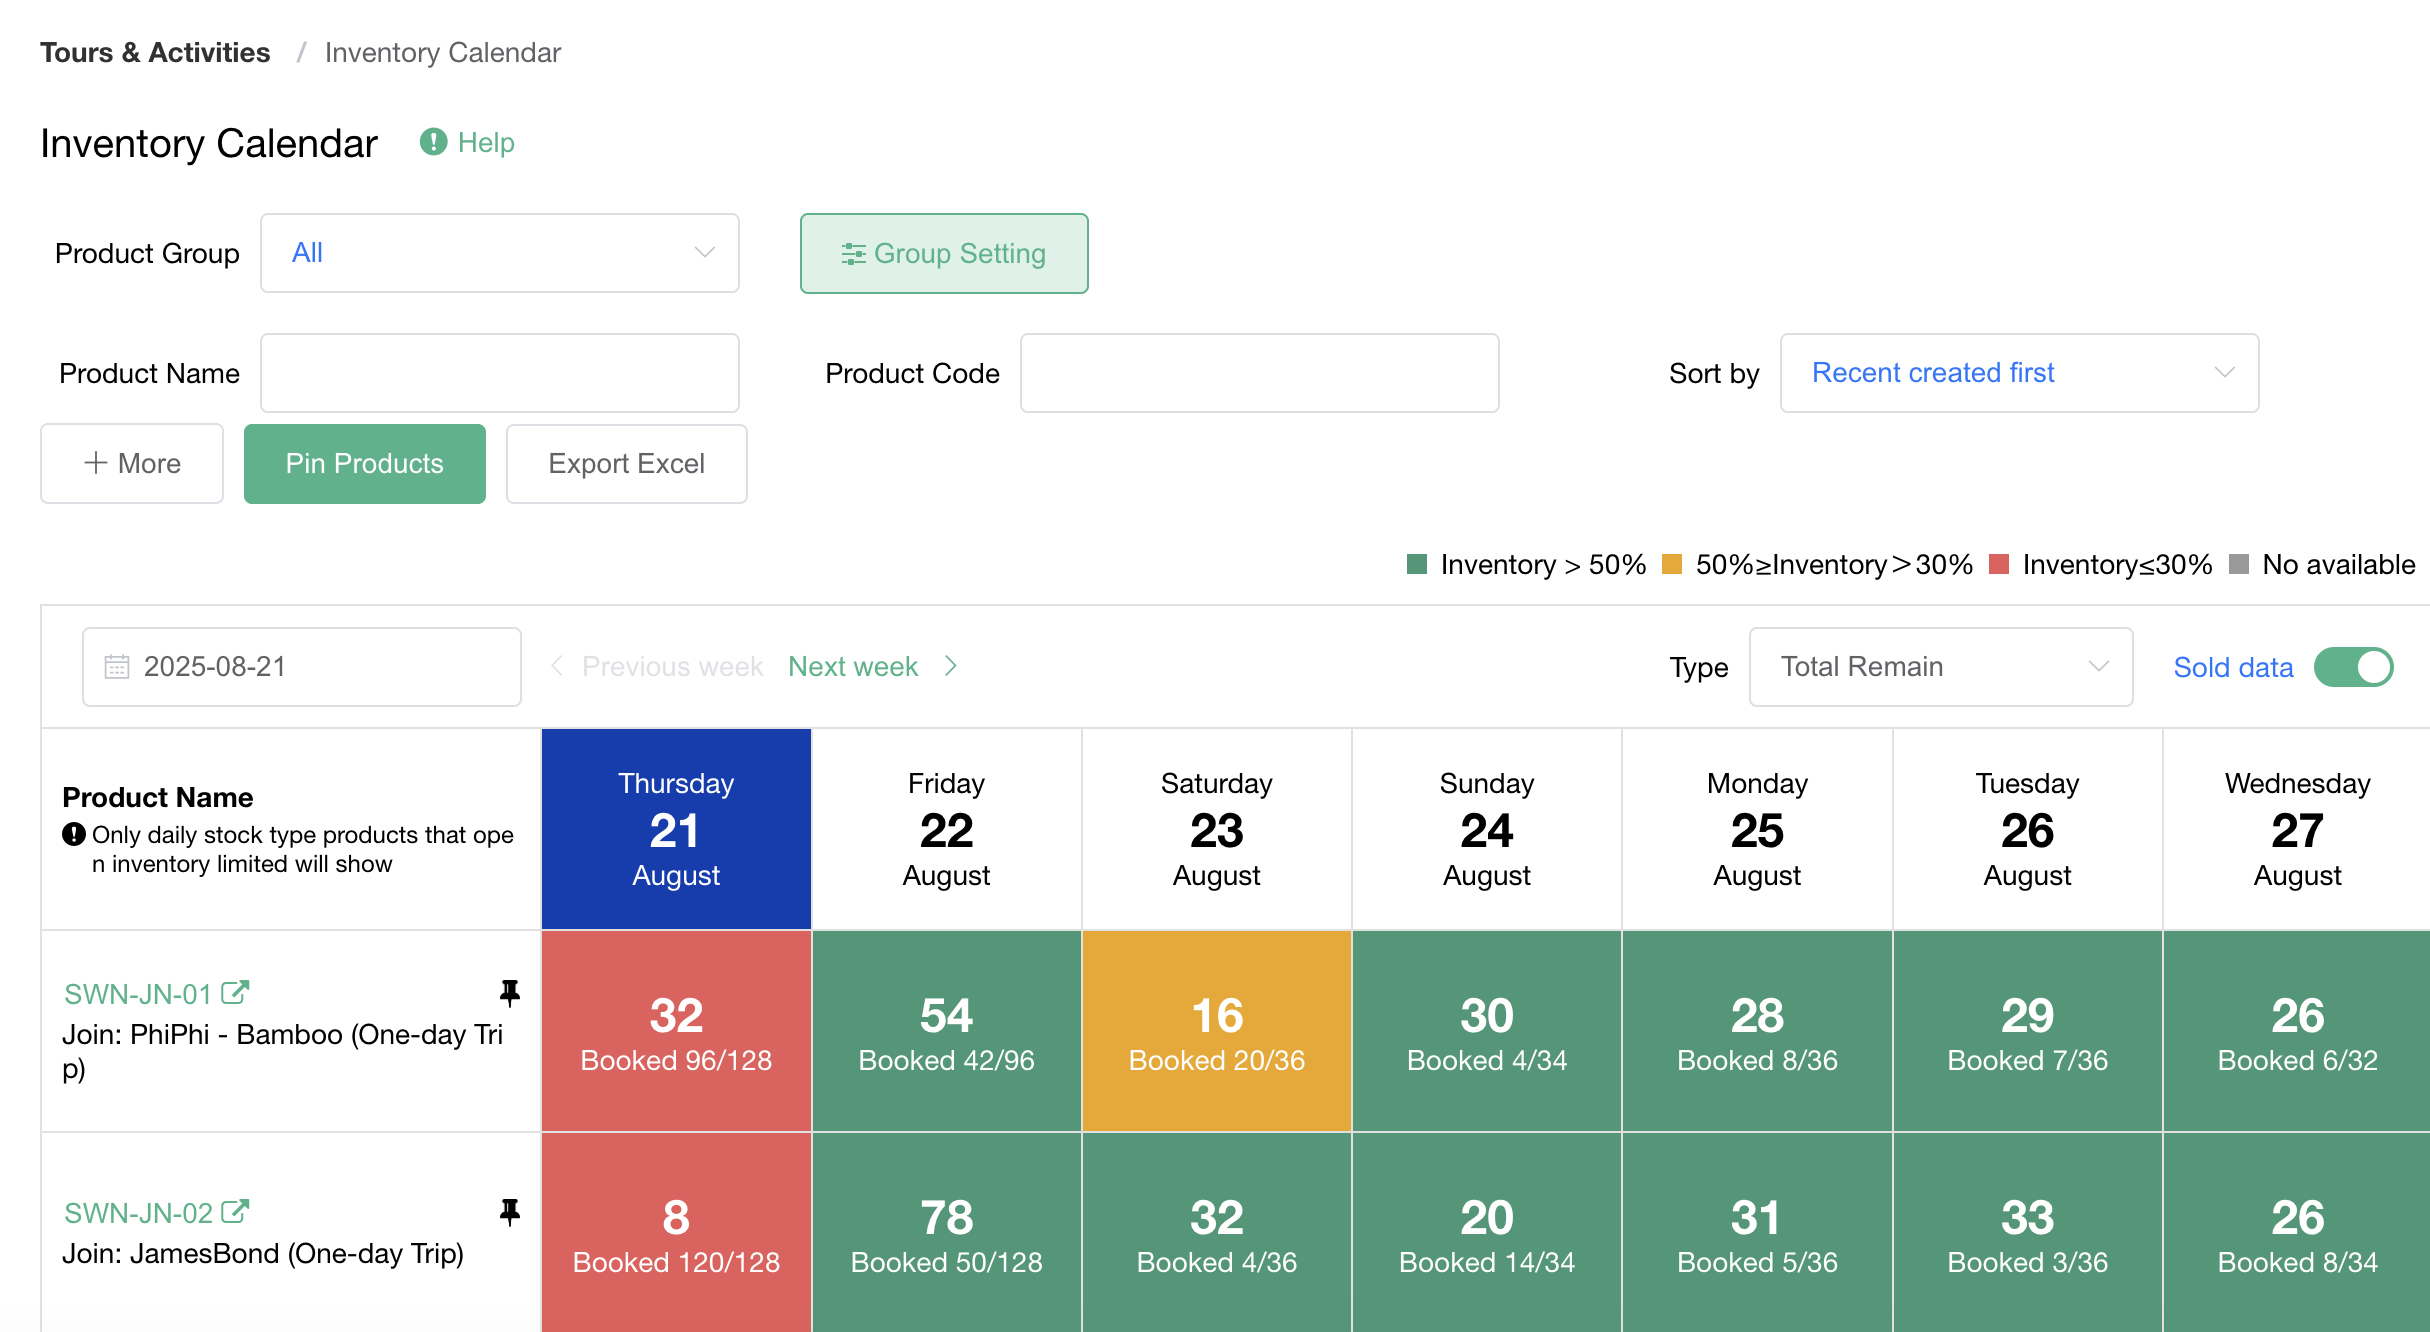Open the Sort by dropdown
Screen dimensions: 2430x1332
[2018, 373]
